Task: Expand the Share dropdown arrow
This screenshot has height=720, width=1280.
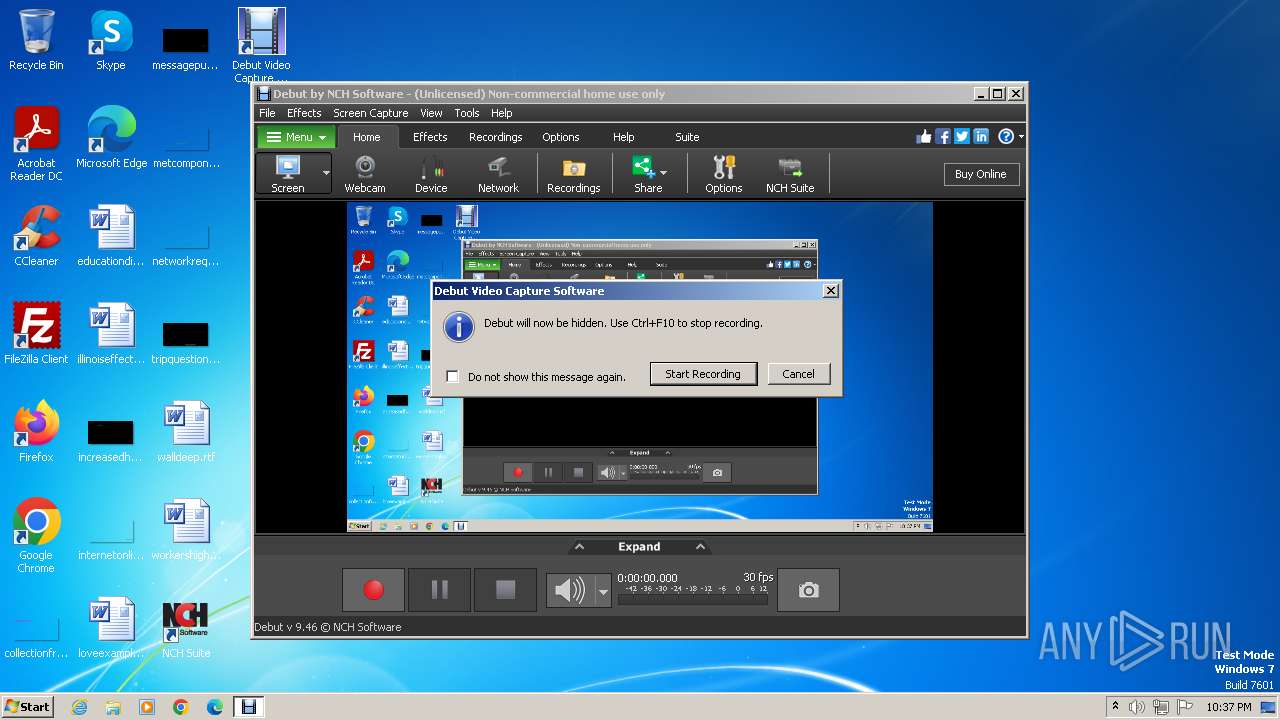Action: pos(664,173)
